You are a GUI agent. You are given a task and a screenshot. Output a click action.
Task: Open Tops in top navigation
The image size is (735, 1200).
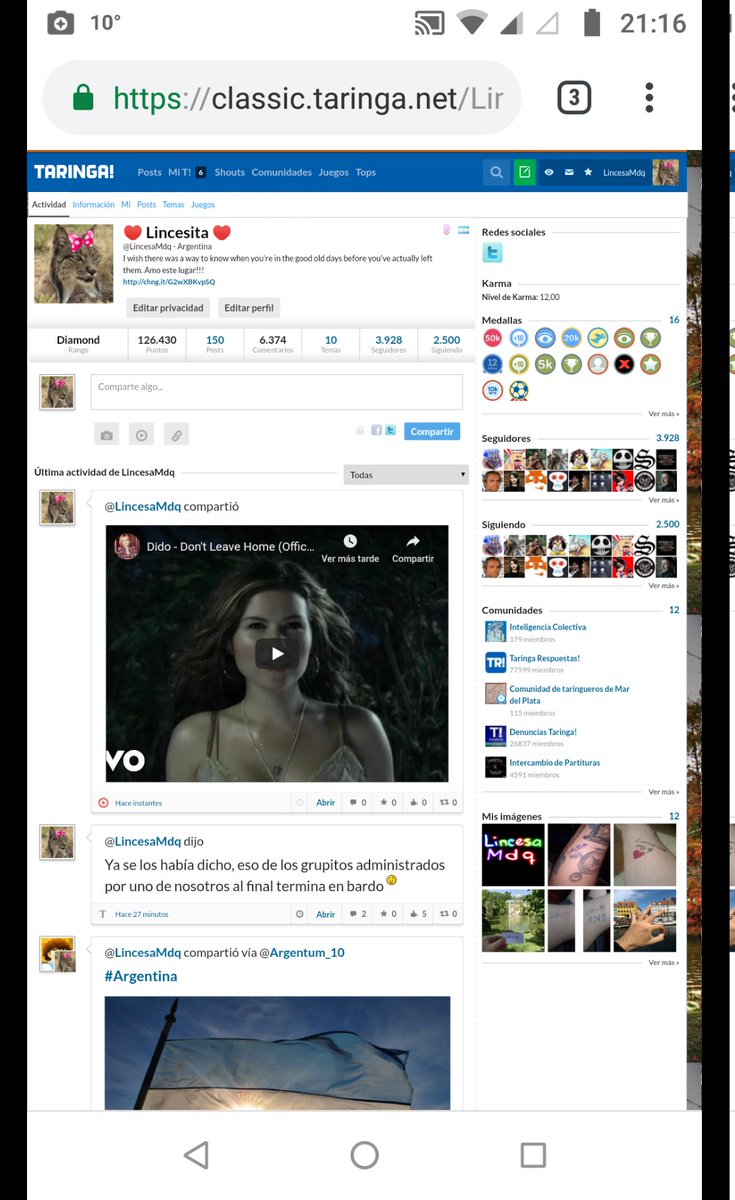tap(366, 172)
